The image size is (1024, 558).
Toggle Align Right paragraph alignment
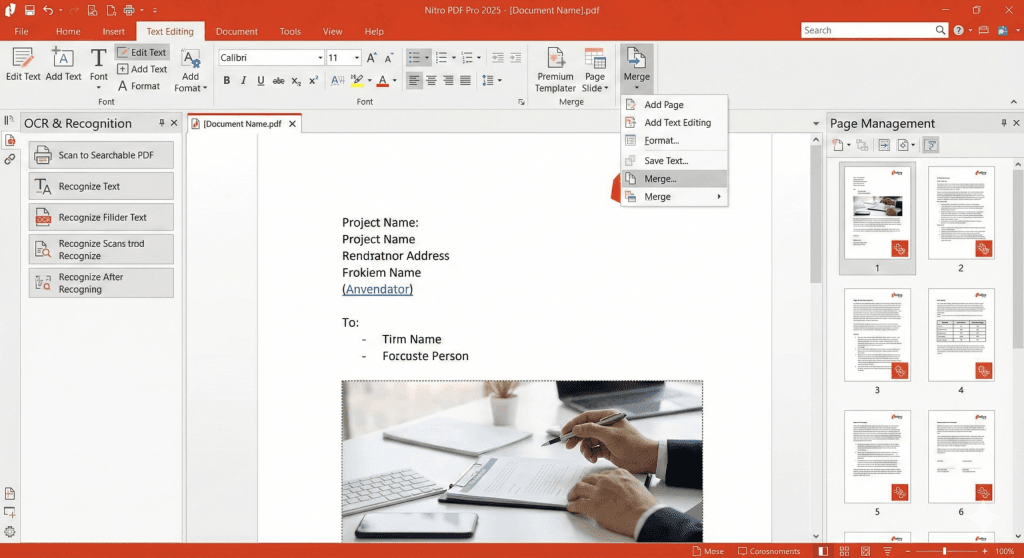tap(448, 80)
